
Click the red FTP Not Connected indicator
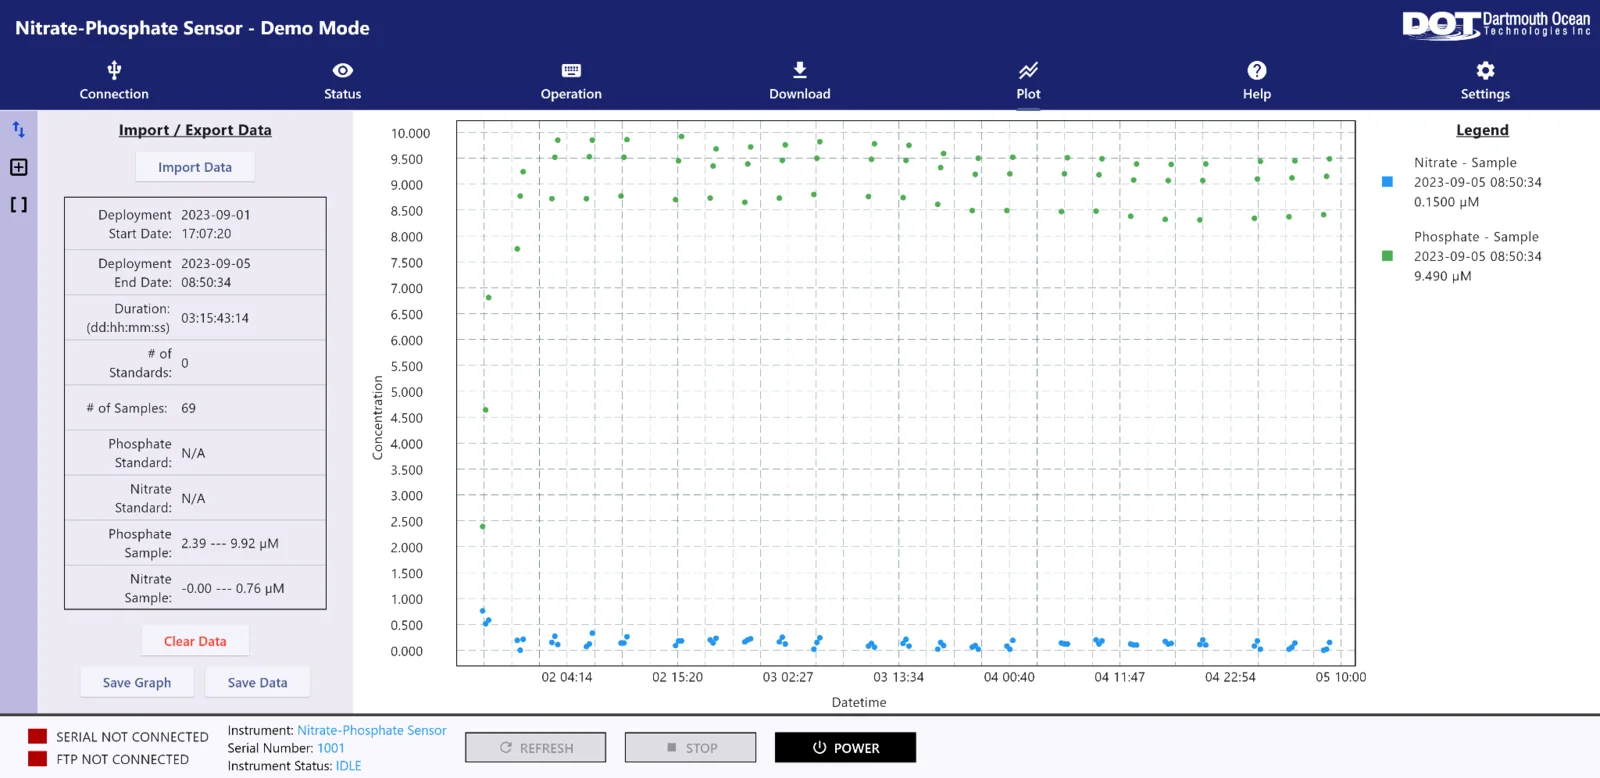coord(38,759)
